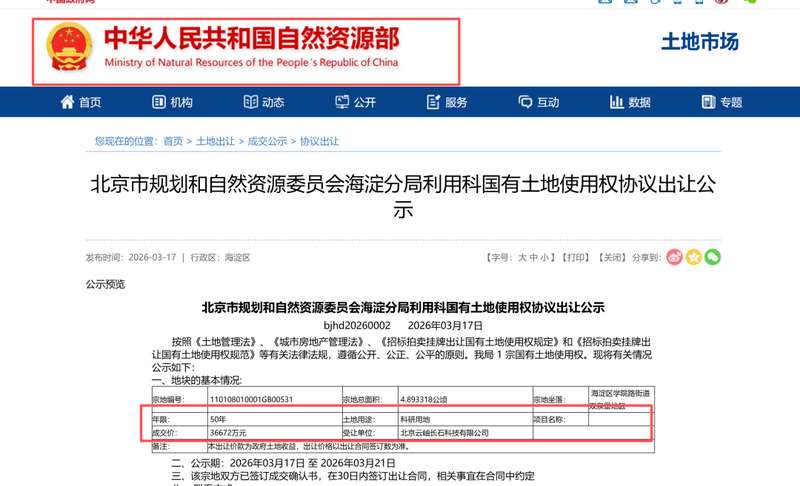Share via the yellow QZone star icon
This screenshot has height=486, width=800.
[693, 257]
